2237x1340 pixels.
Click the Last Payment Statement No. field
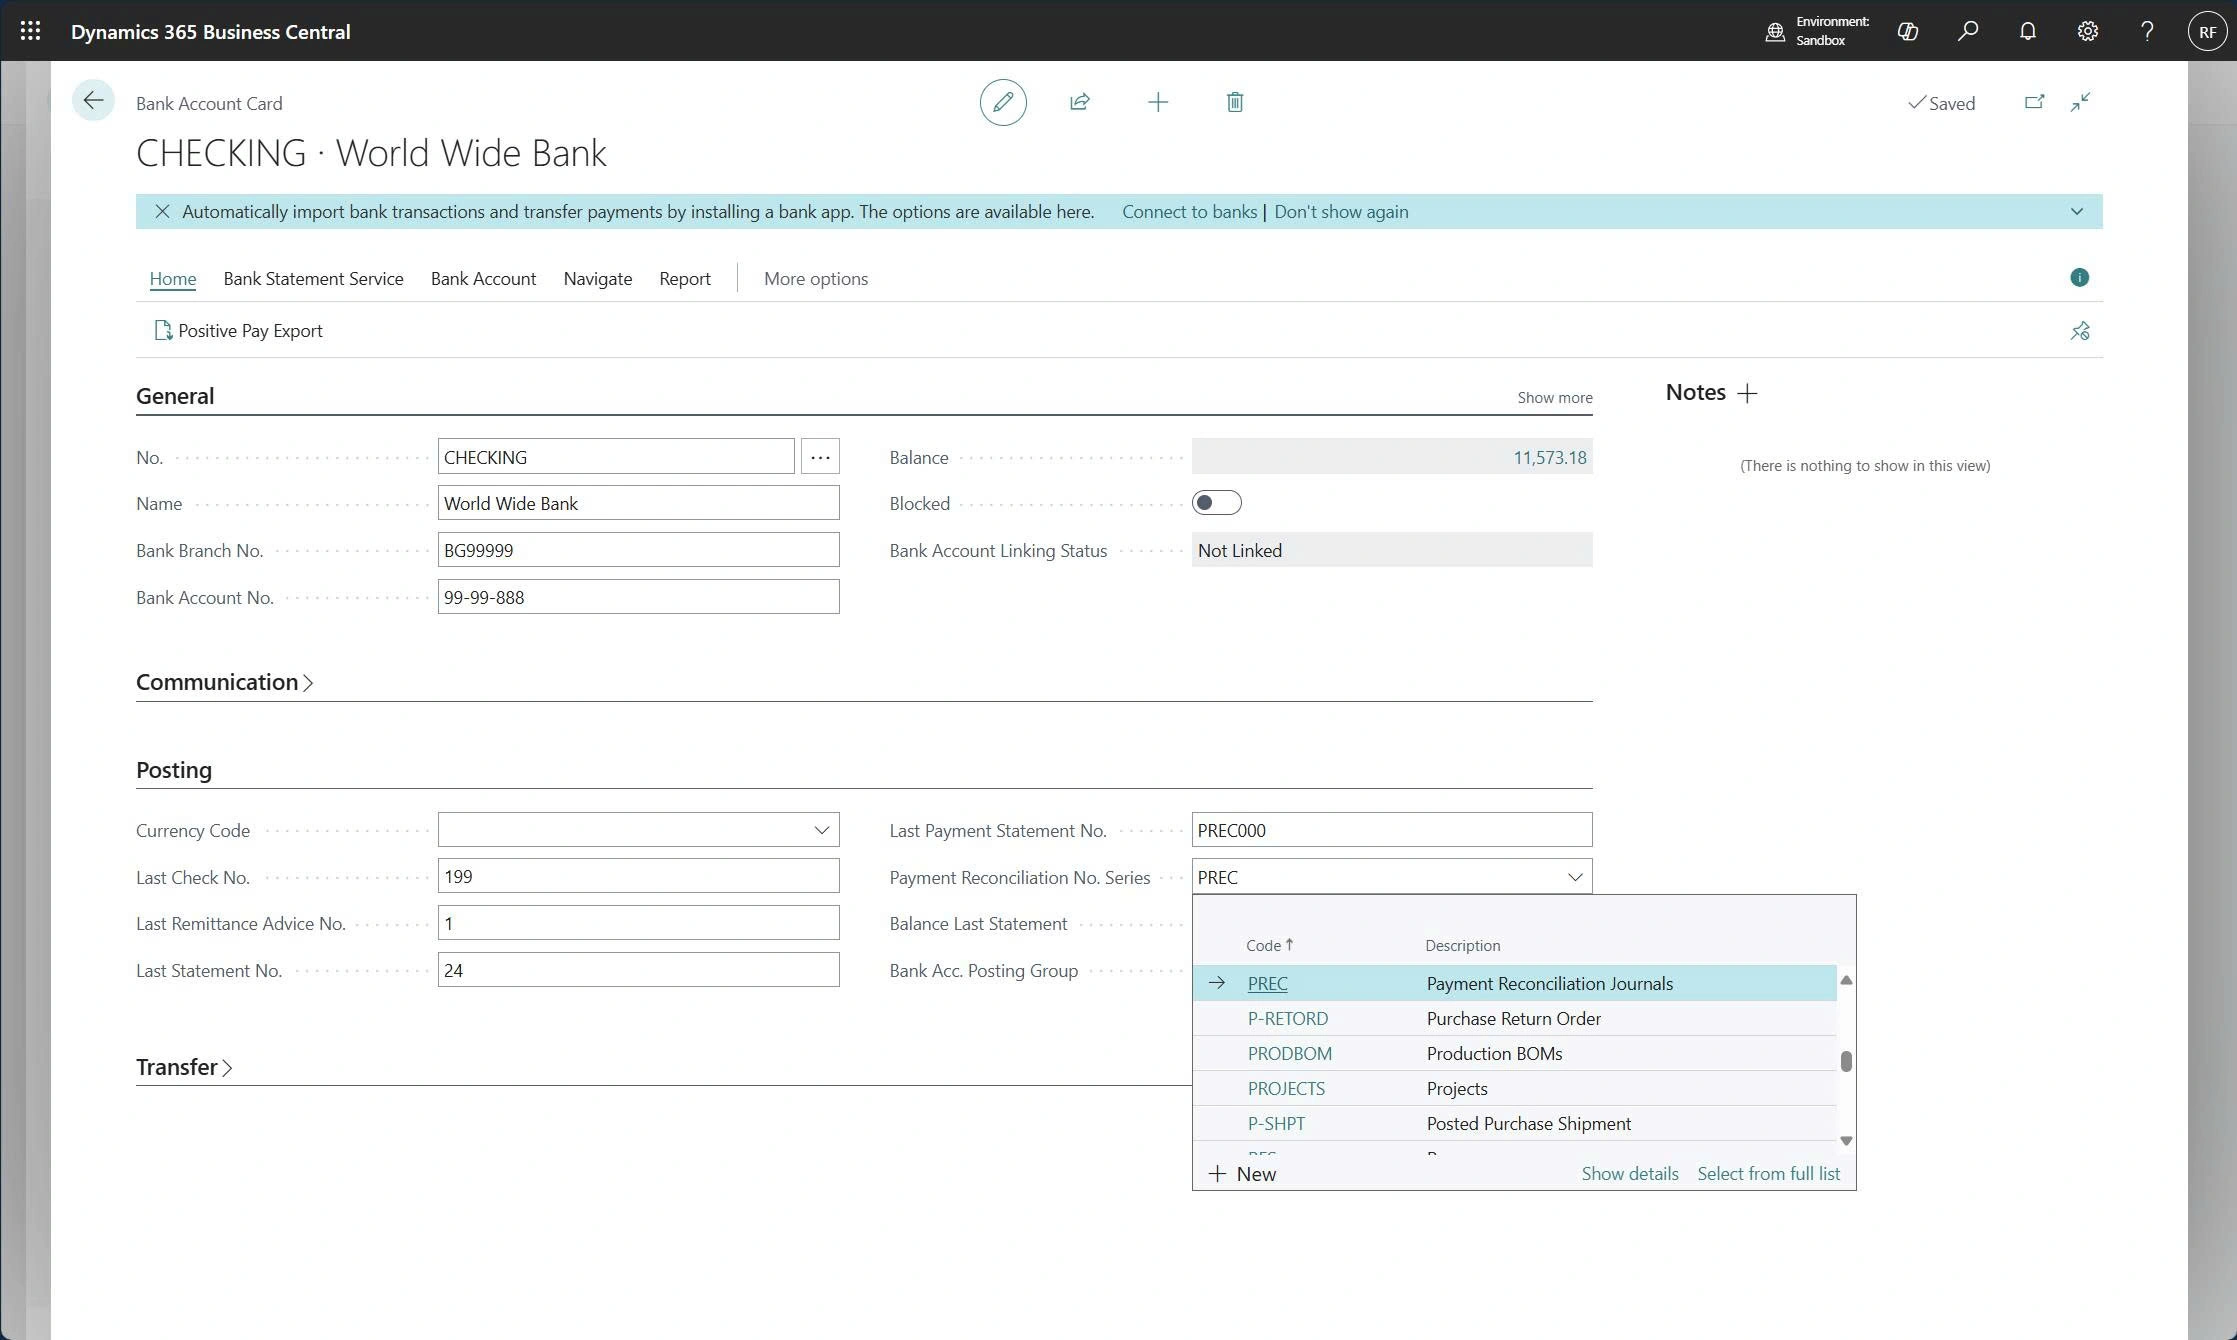pos(1392,830)
